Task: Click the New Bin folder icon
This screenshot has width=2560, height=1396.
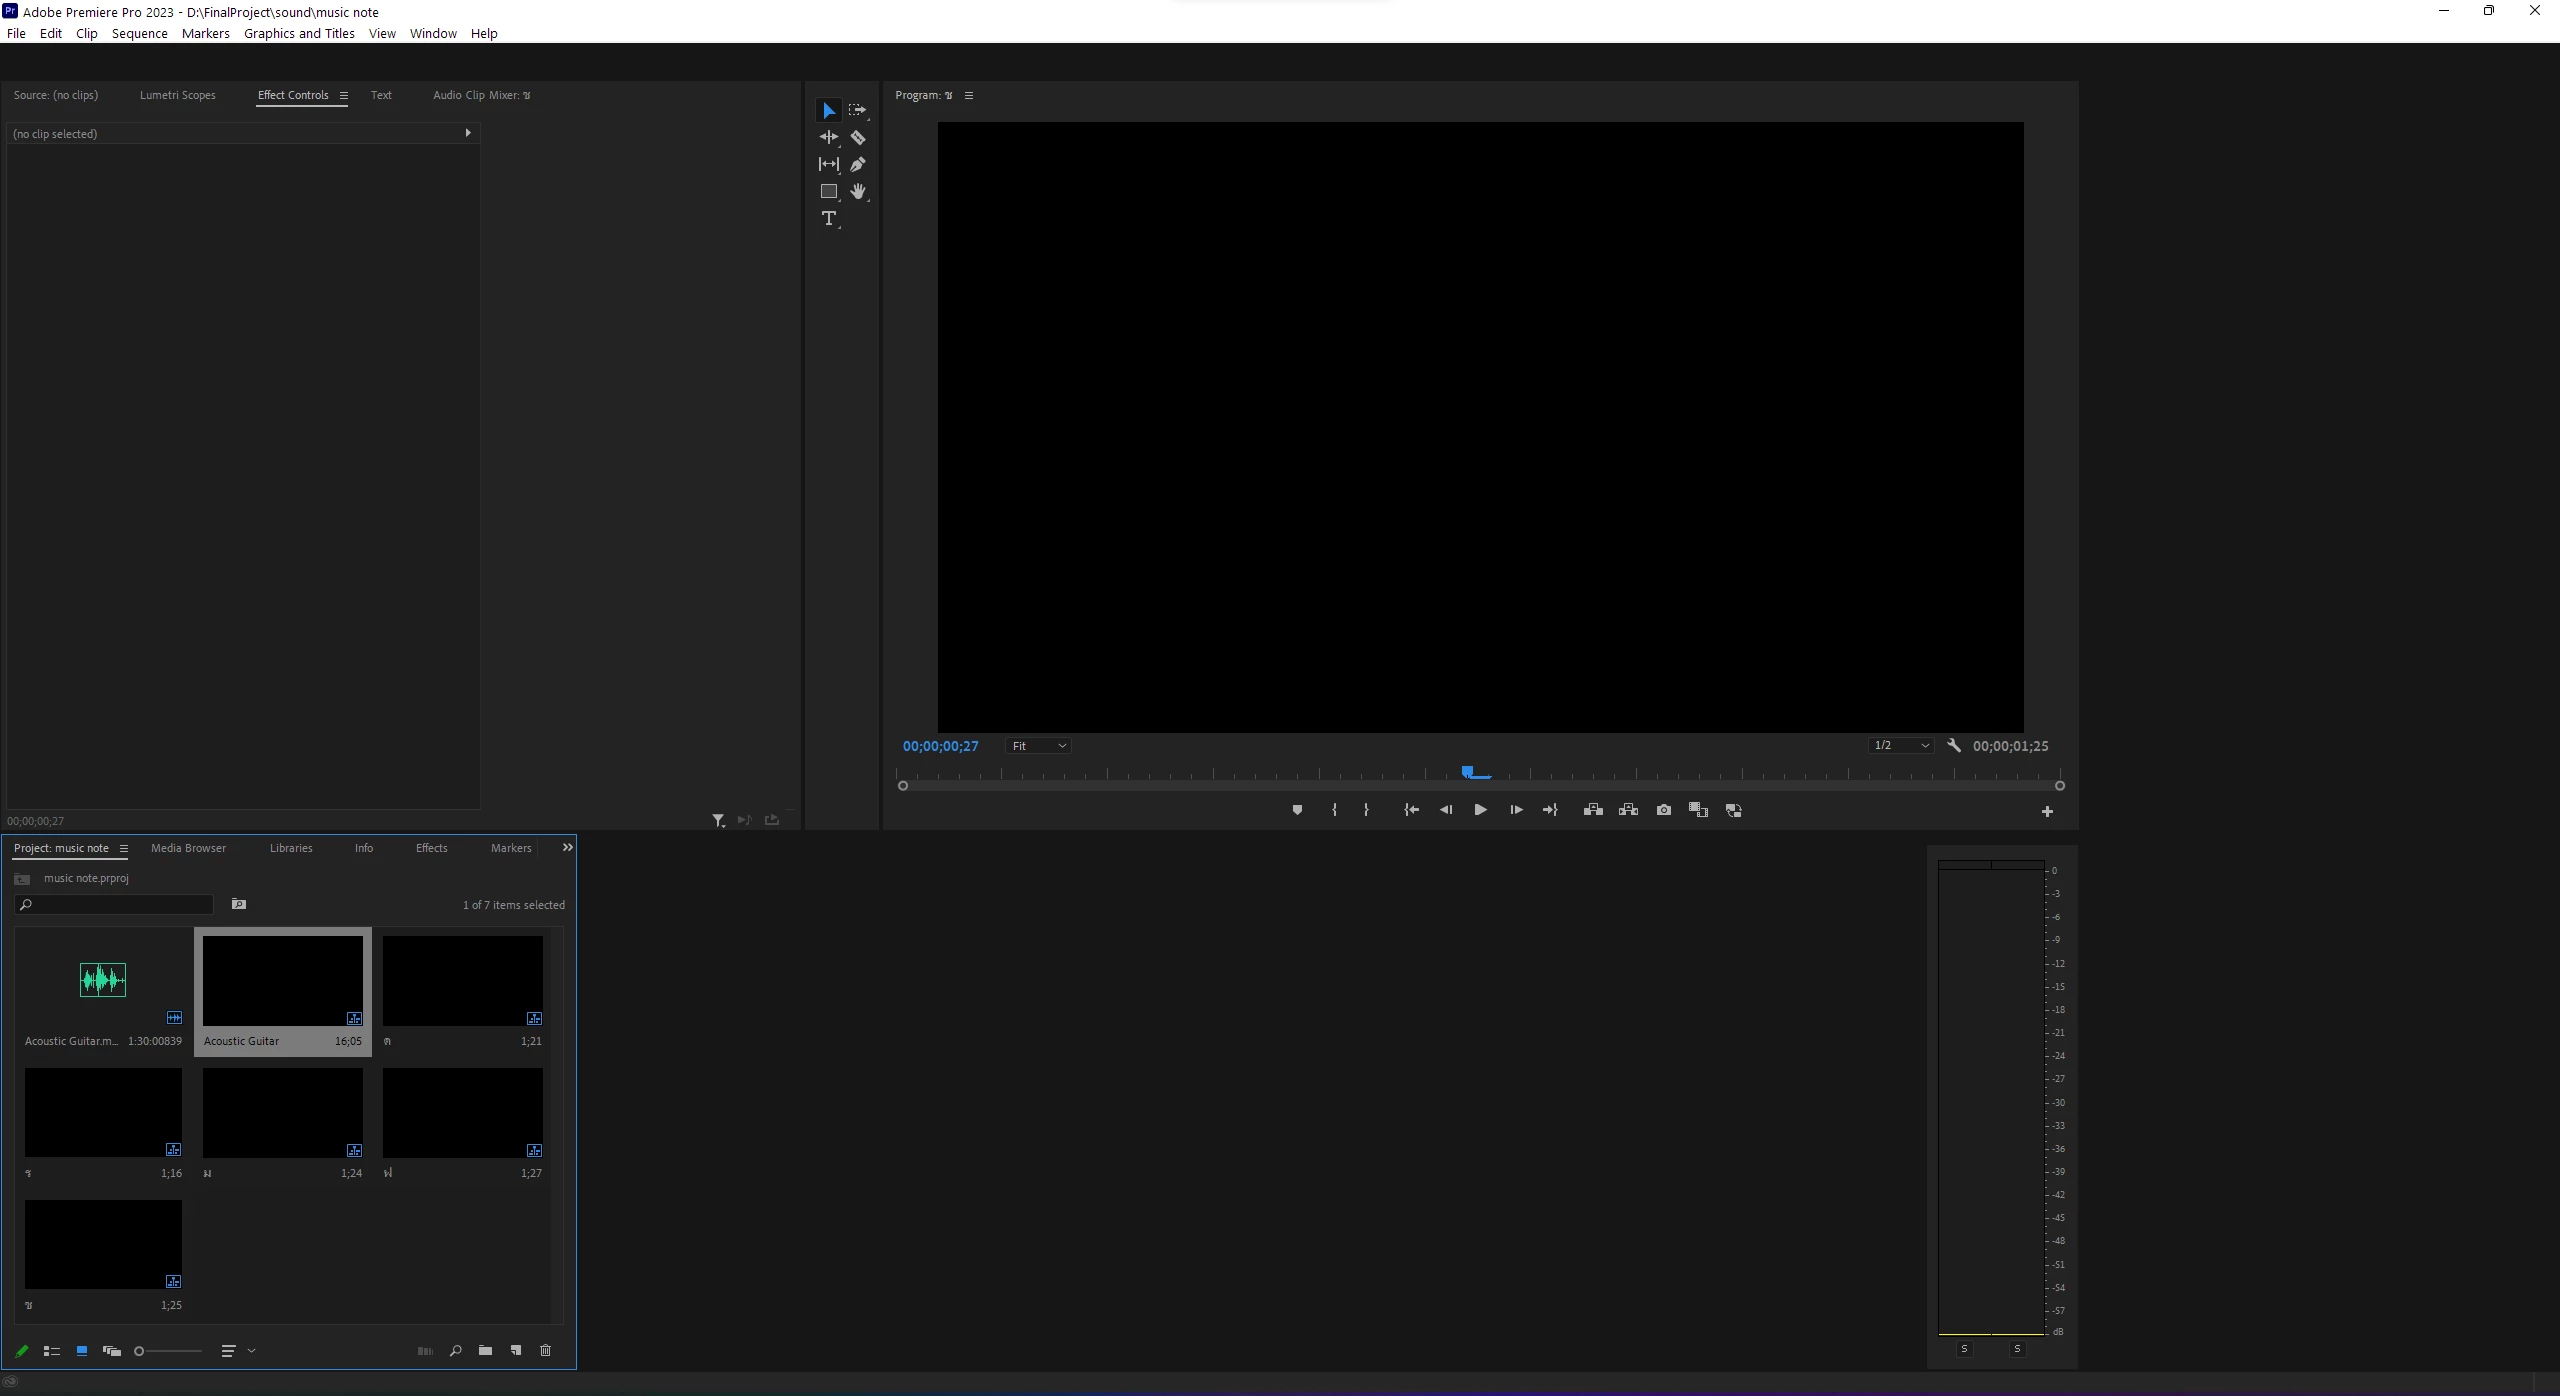Action: click(x=485, y=1351)
